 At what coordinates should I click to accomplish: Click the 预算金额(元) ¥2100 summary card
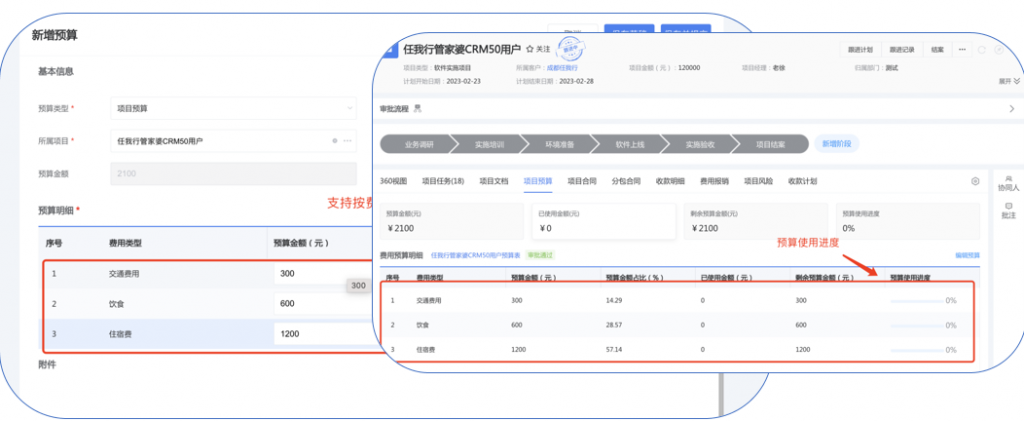451,221
